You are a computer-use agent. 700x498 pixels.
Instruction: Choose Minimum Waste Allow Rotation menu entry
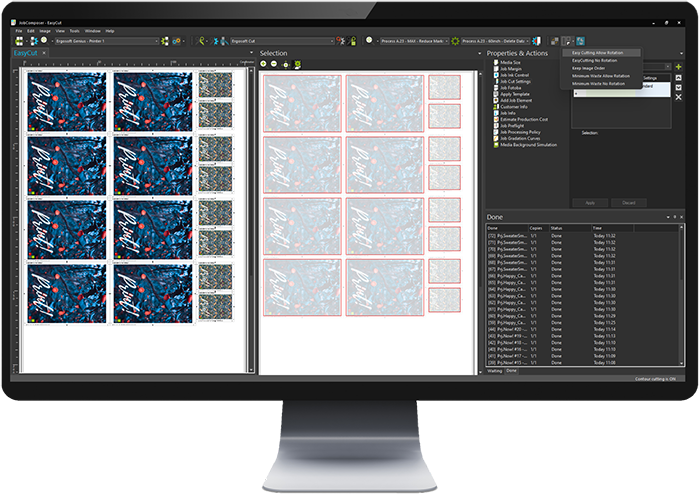600,75
